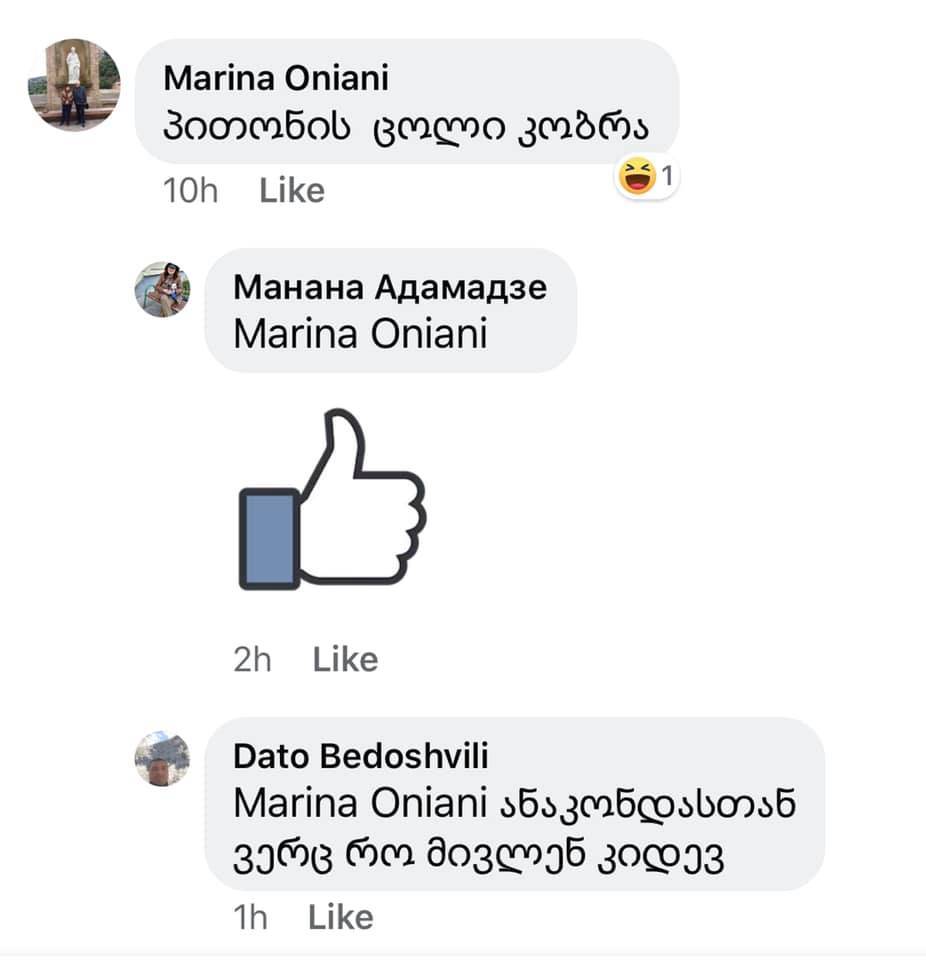Viewport: 926px width, 960px height.
Task: Like the thumbs up sticker reply
Action: pyautogui.click(x=344, y=658)
